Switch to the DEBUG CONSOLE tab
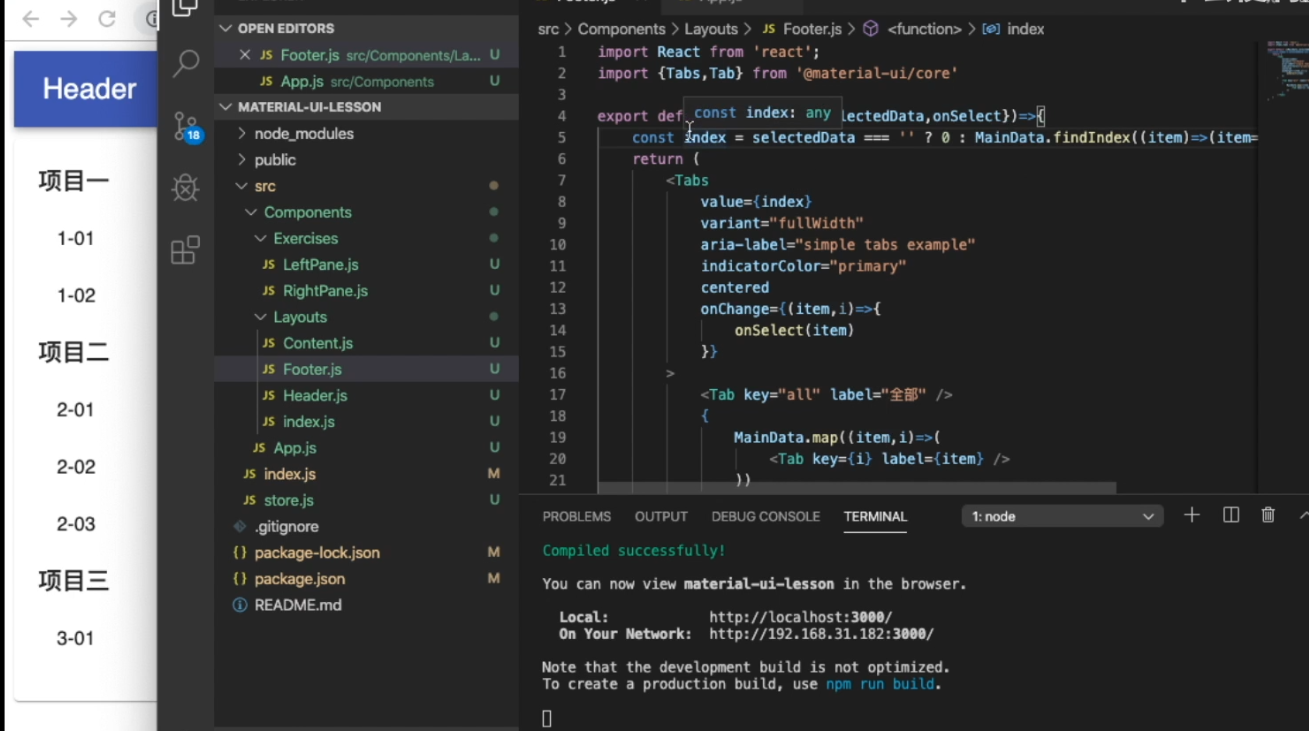 [x=765, y=516]
